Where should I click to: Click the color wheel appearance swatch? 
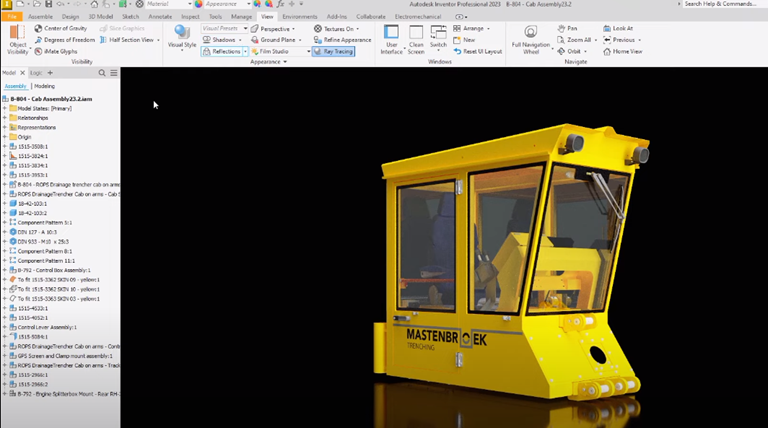198,4
